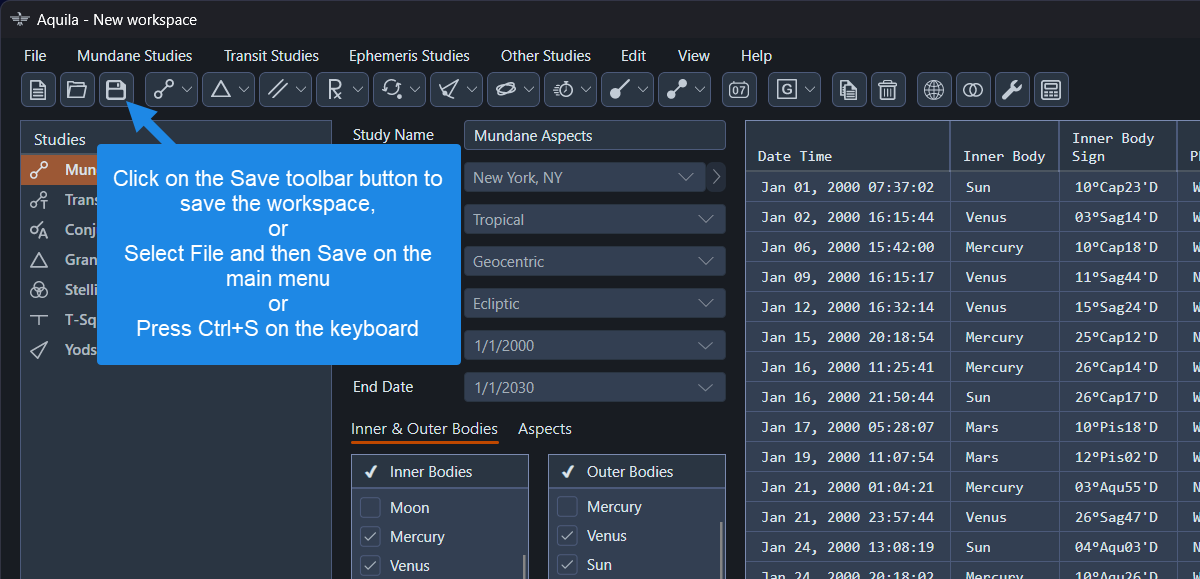Switch to the Aspects tab
1200x579 pixels.
(x=544, y=429)
